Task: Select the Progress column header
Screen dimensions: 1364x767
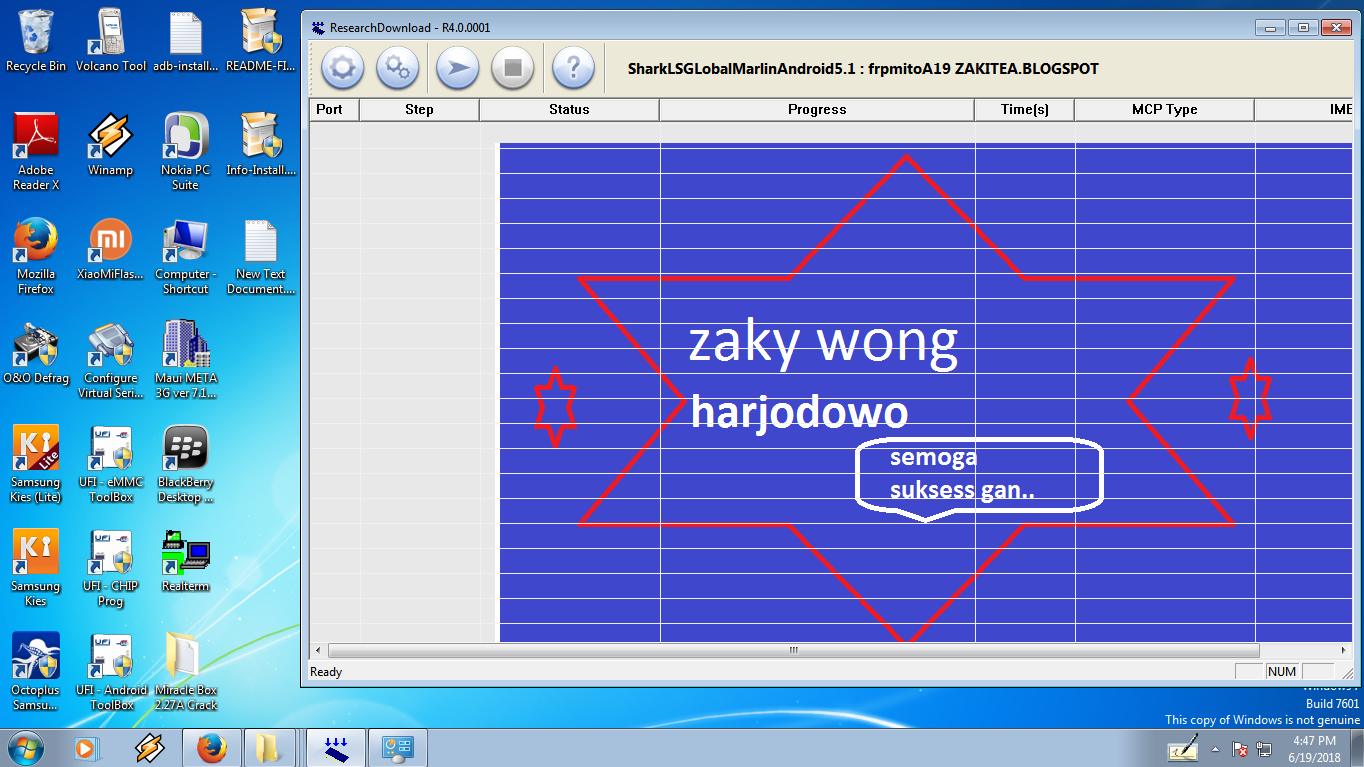Action: pos(817,109)
